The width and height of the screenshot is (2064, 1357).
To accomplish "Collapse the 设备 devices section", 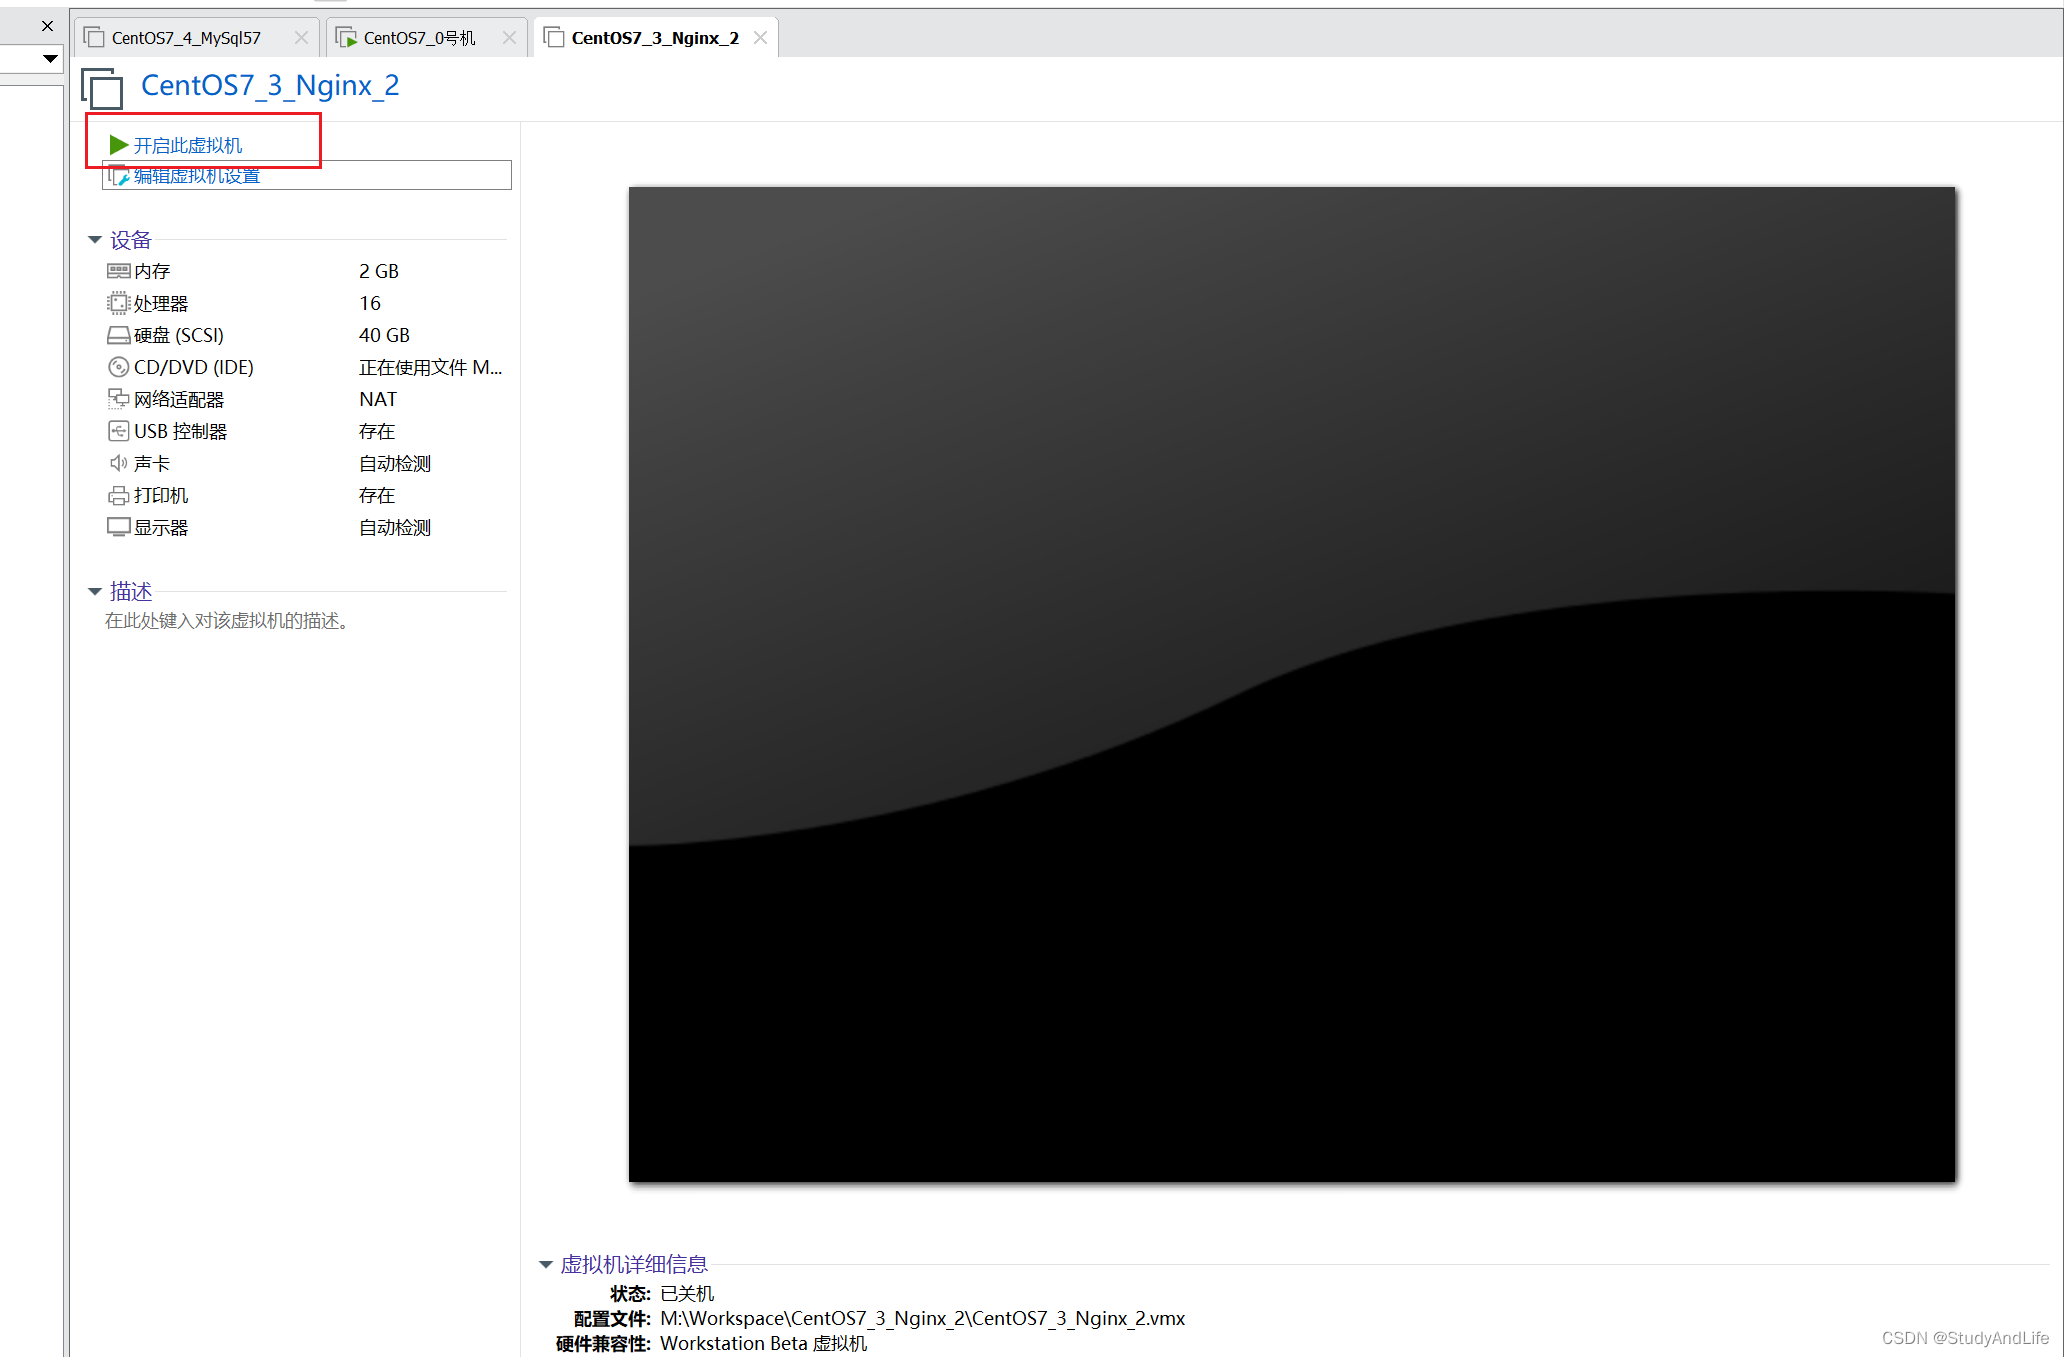I will 95,240.
